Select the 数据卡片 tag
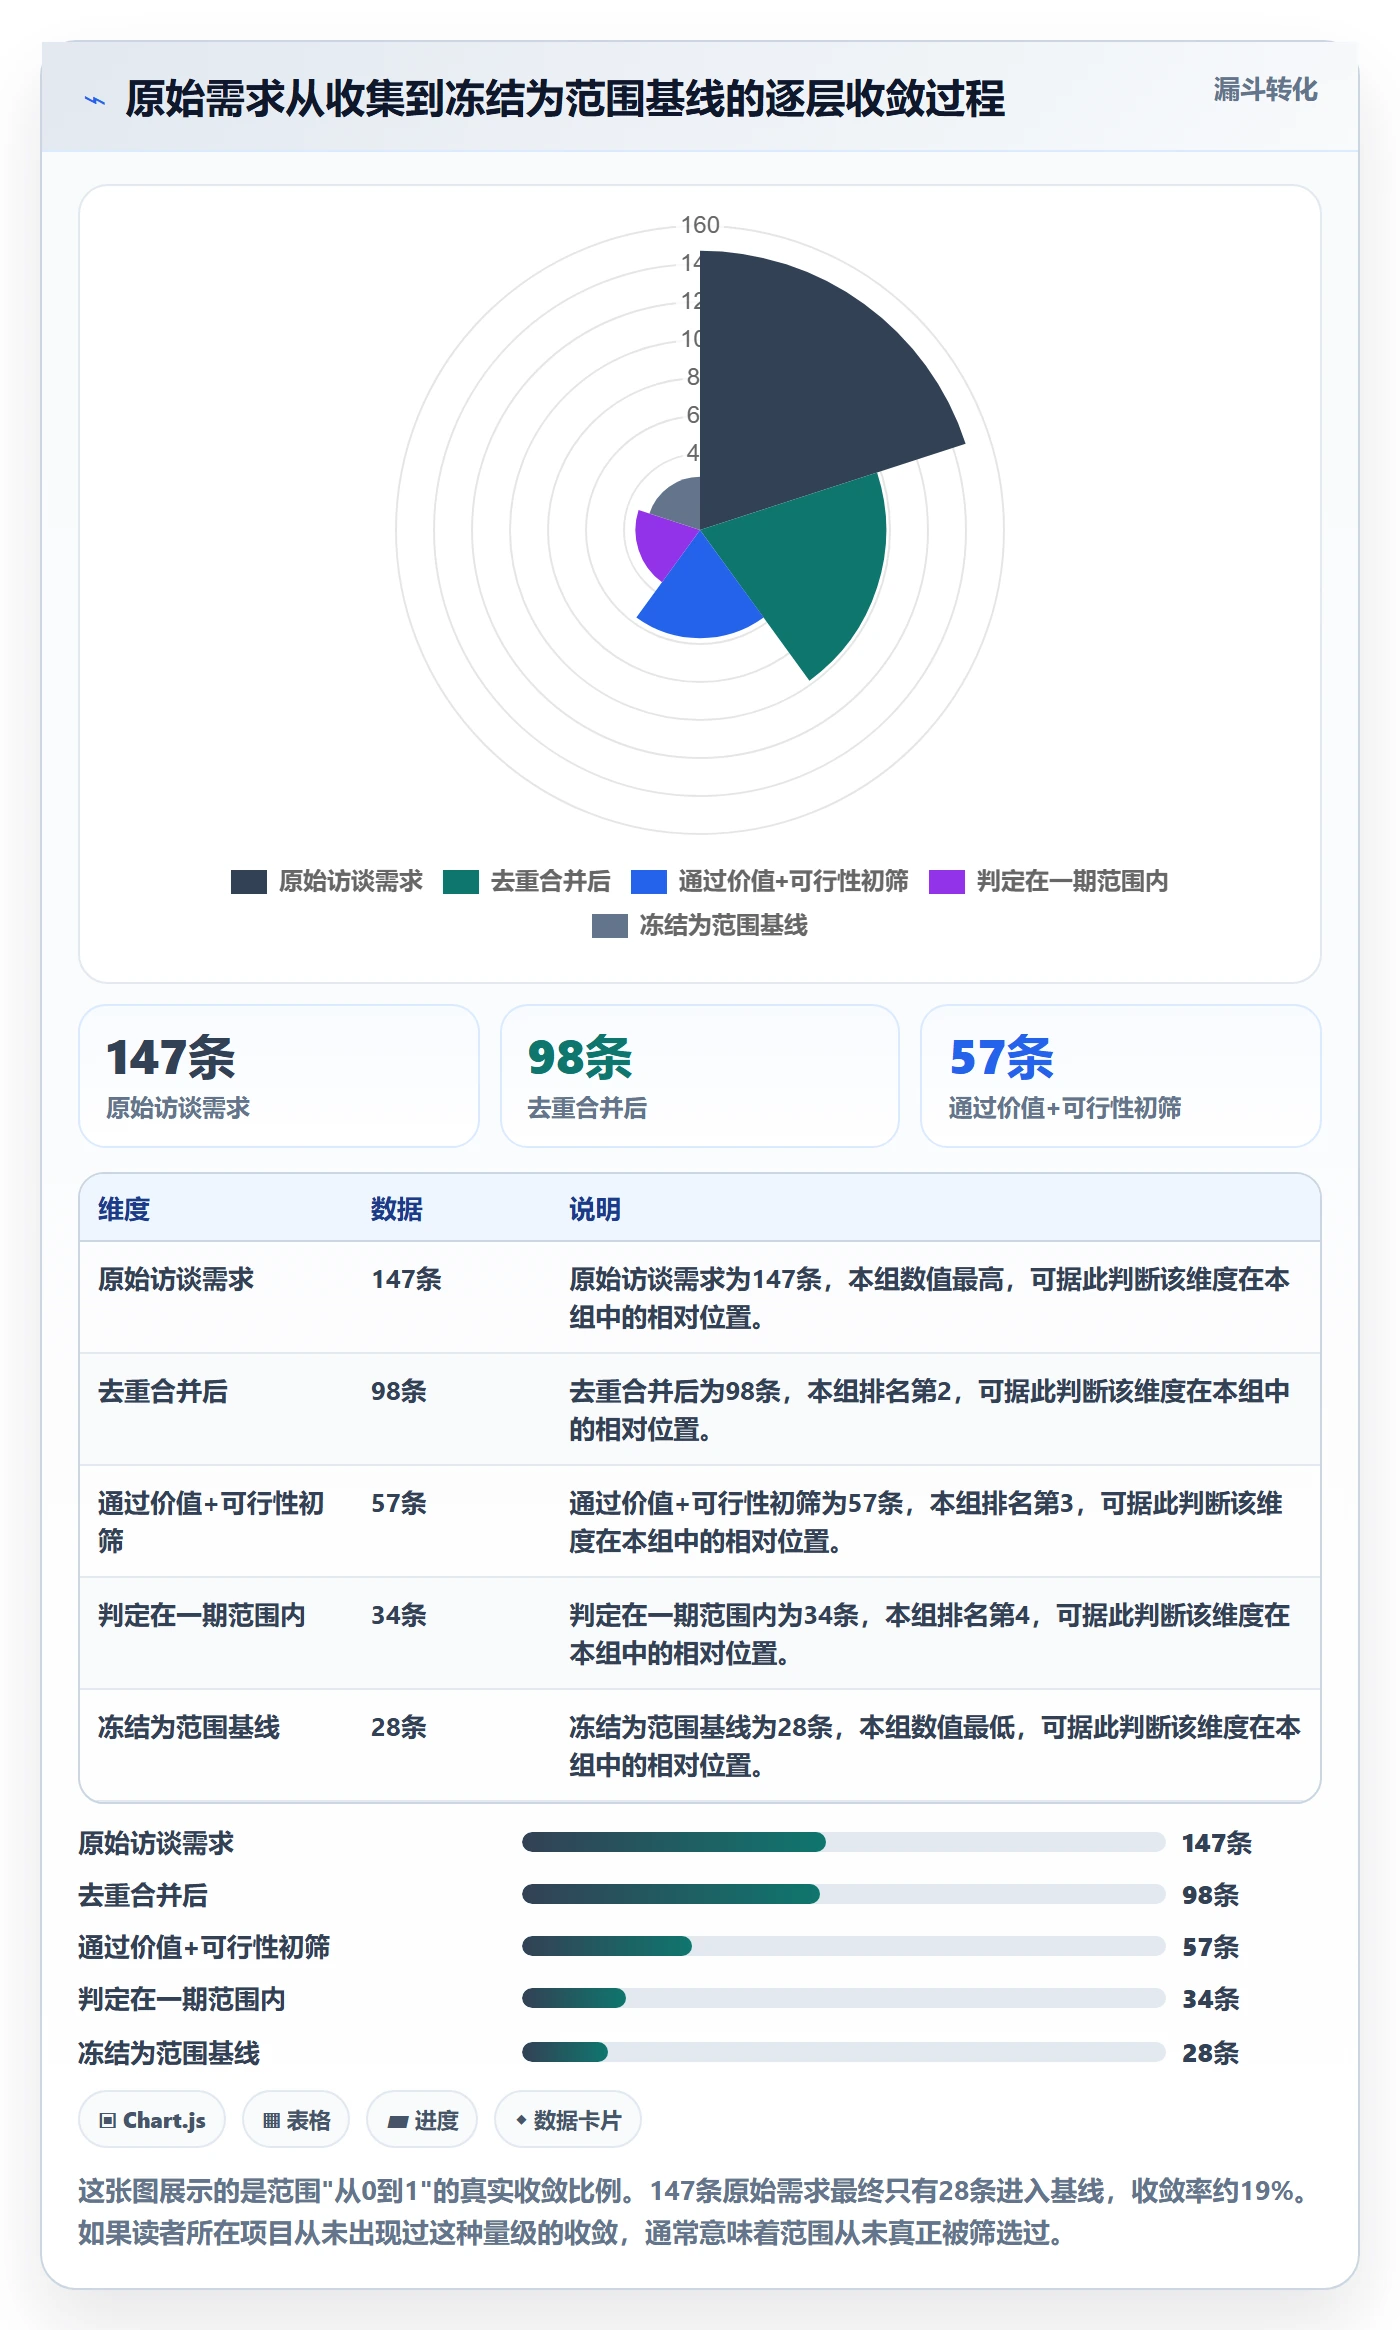The width and height of the screenshot is (1400, 2330). (x=568, y=2120)
